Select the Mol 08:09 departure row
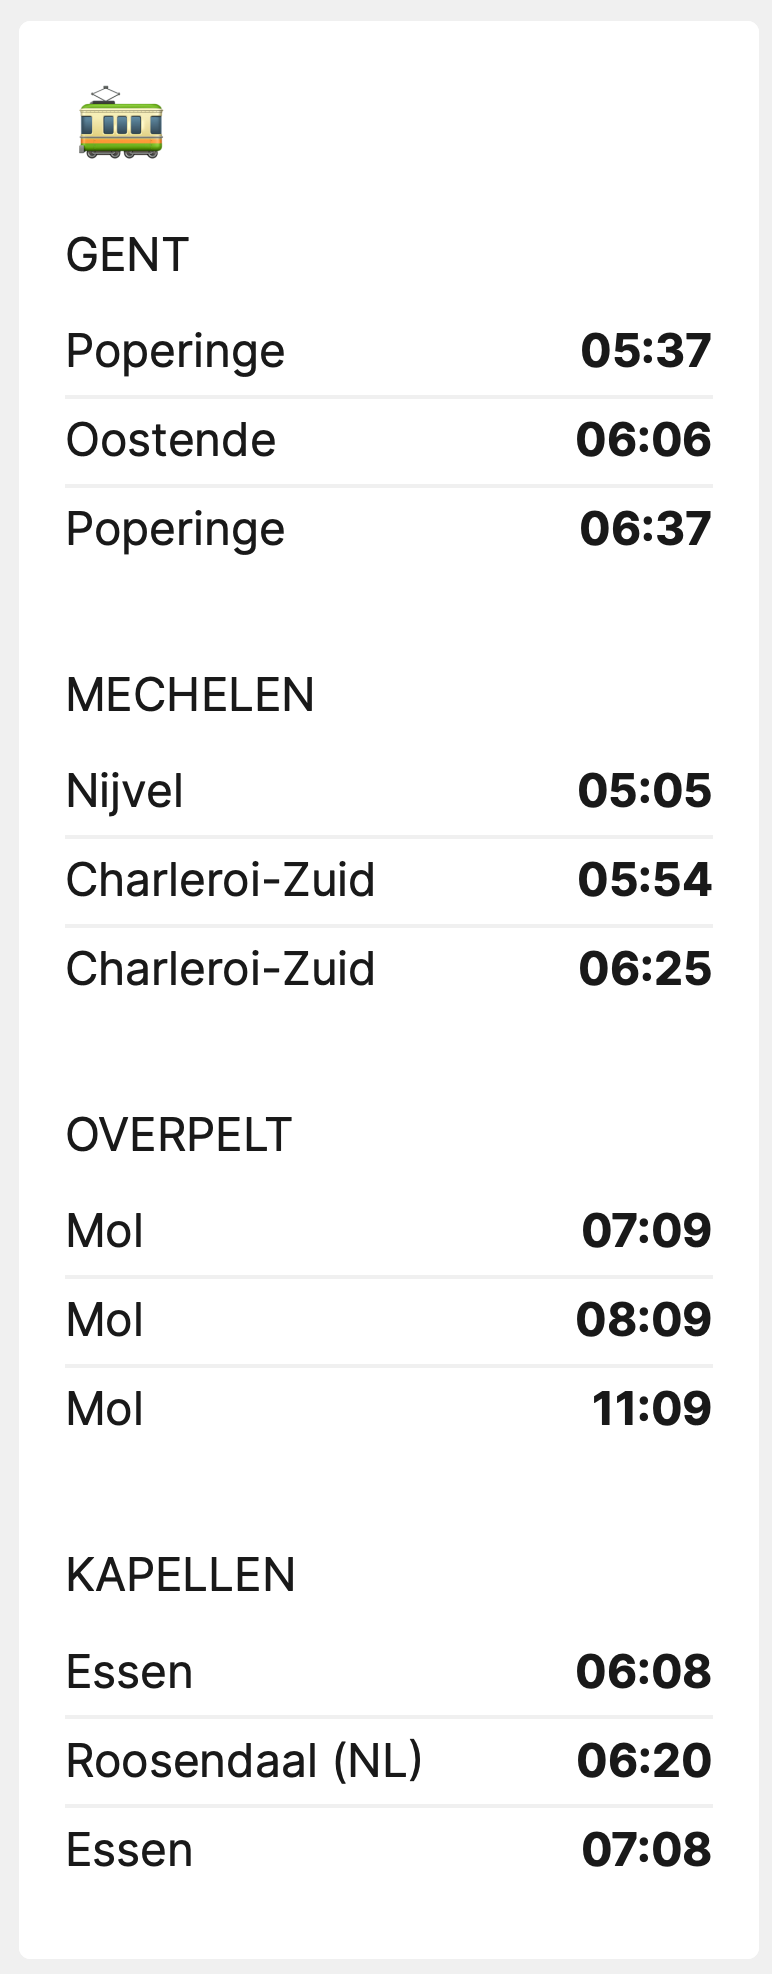Screen dimensions: 772x1974 coord(388,1320)
